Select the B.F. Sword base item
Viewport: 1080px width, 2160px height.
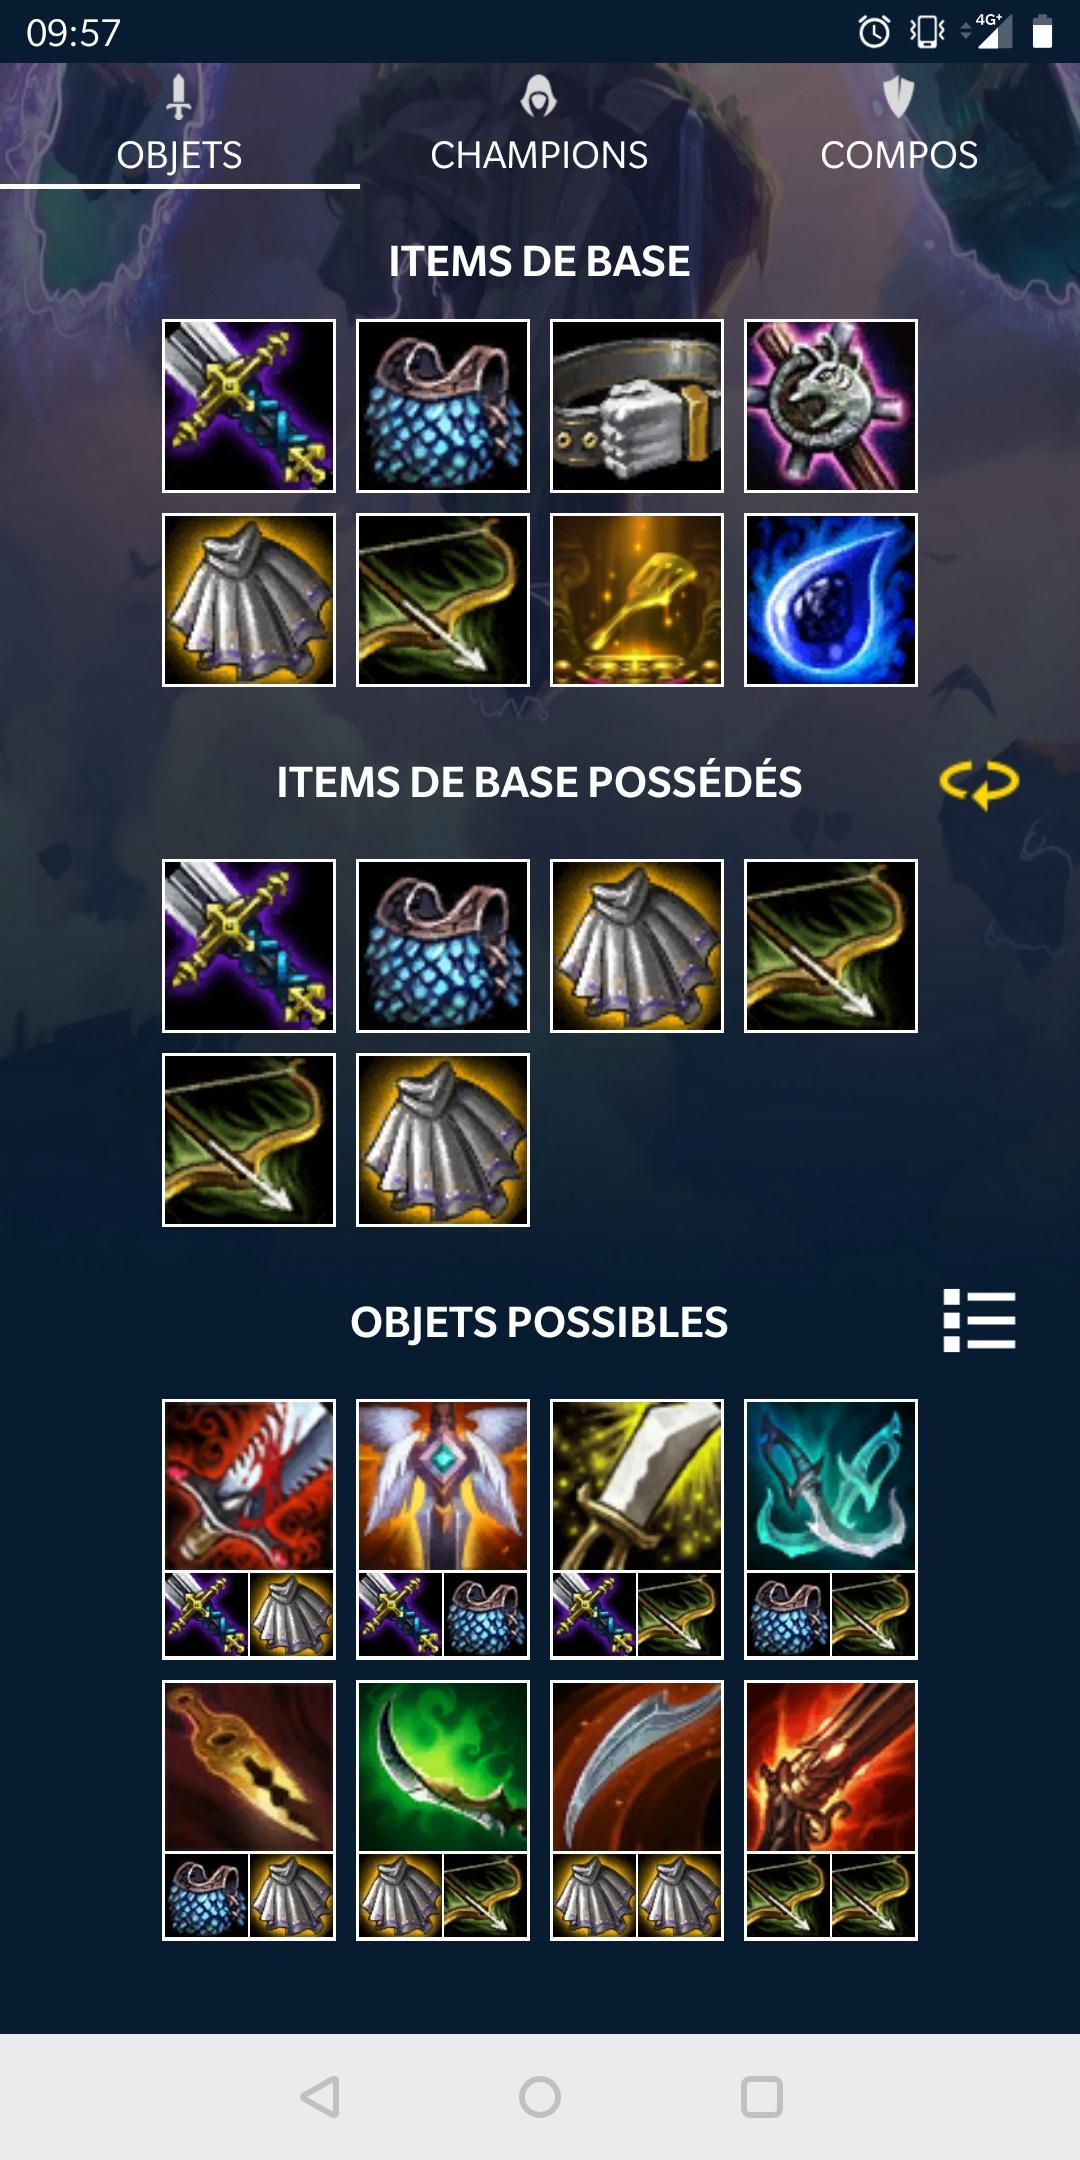click(x=249, y=406)
